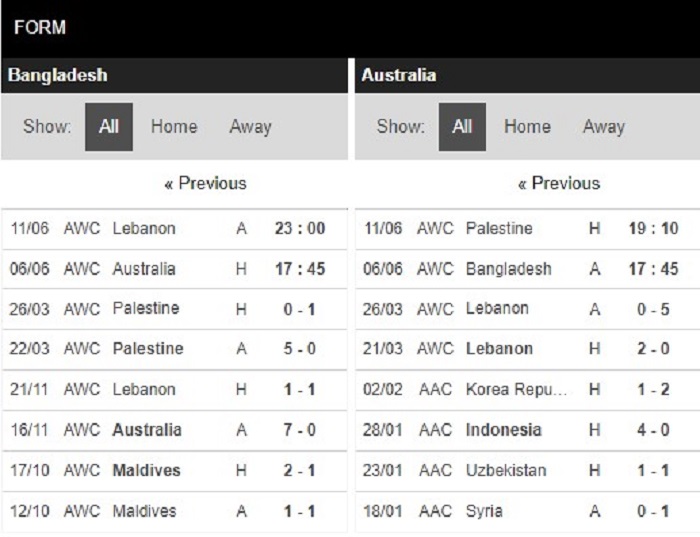Open Previous link under Australia
The image size is (700, 537).
pyautogui.click(x=559, y=183)
